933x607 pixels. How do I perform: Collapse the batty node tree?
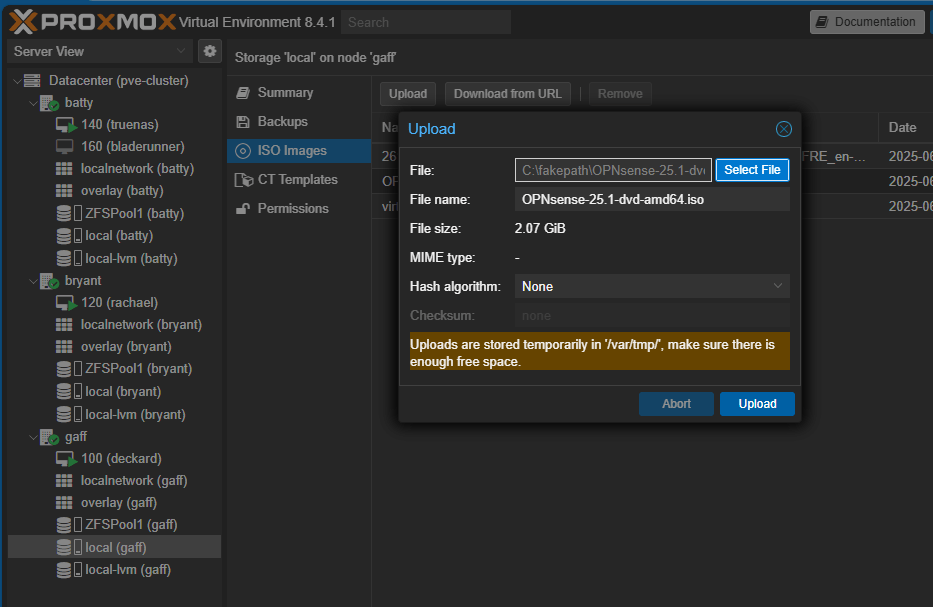pos(33,103)
